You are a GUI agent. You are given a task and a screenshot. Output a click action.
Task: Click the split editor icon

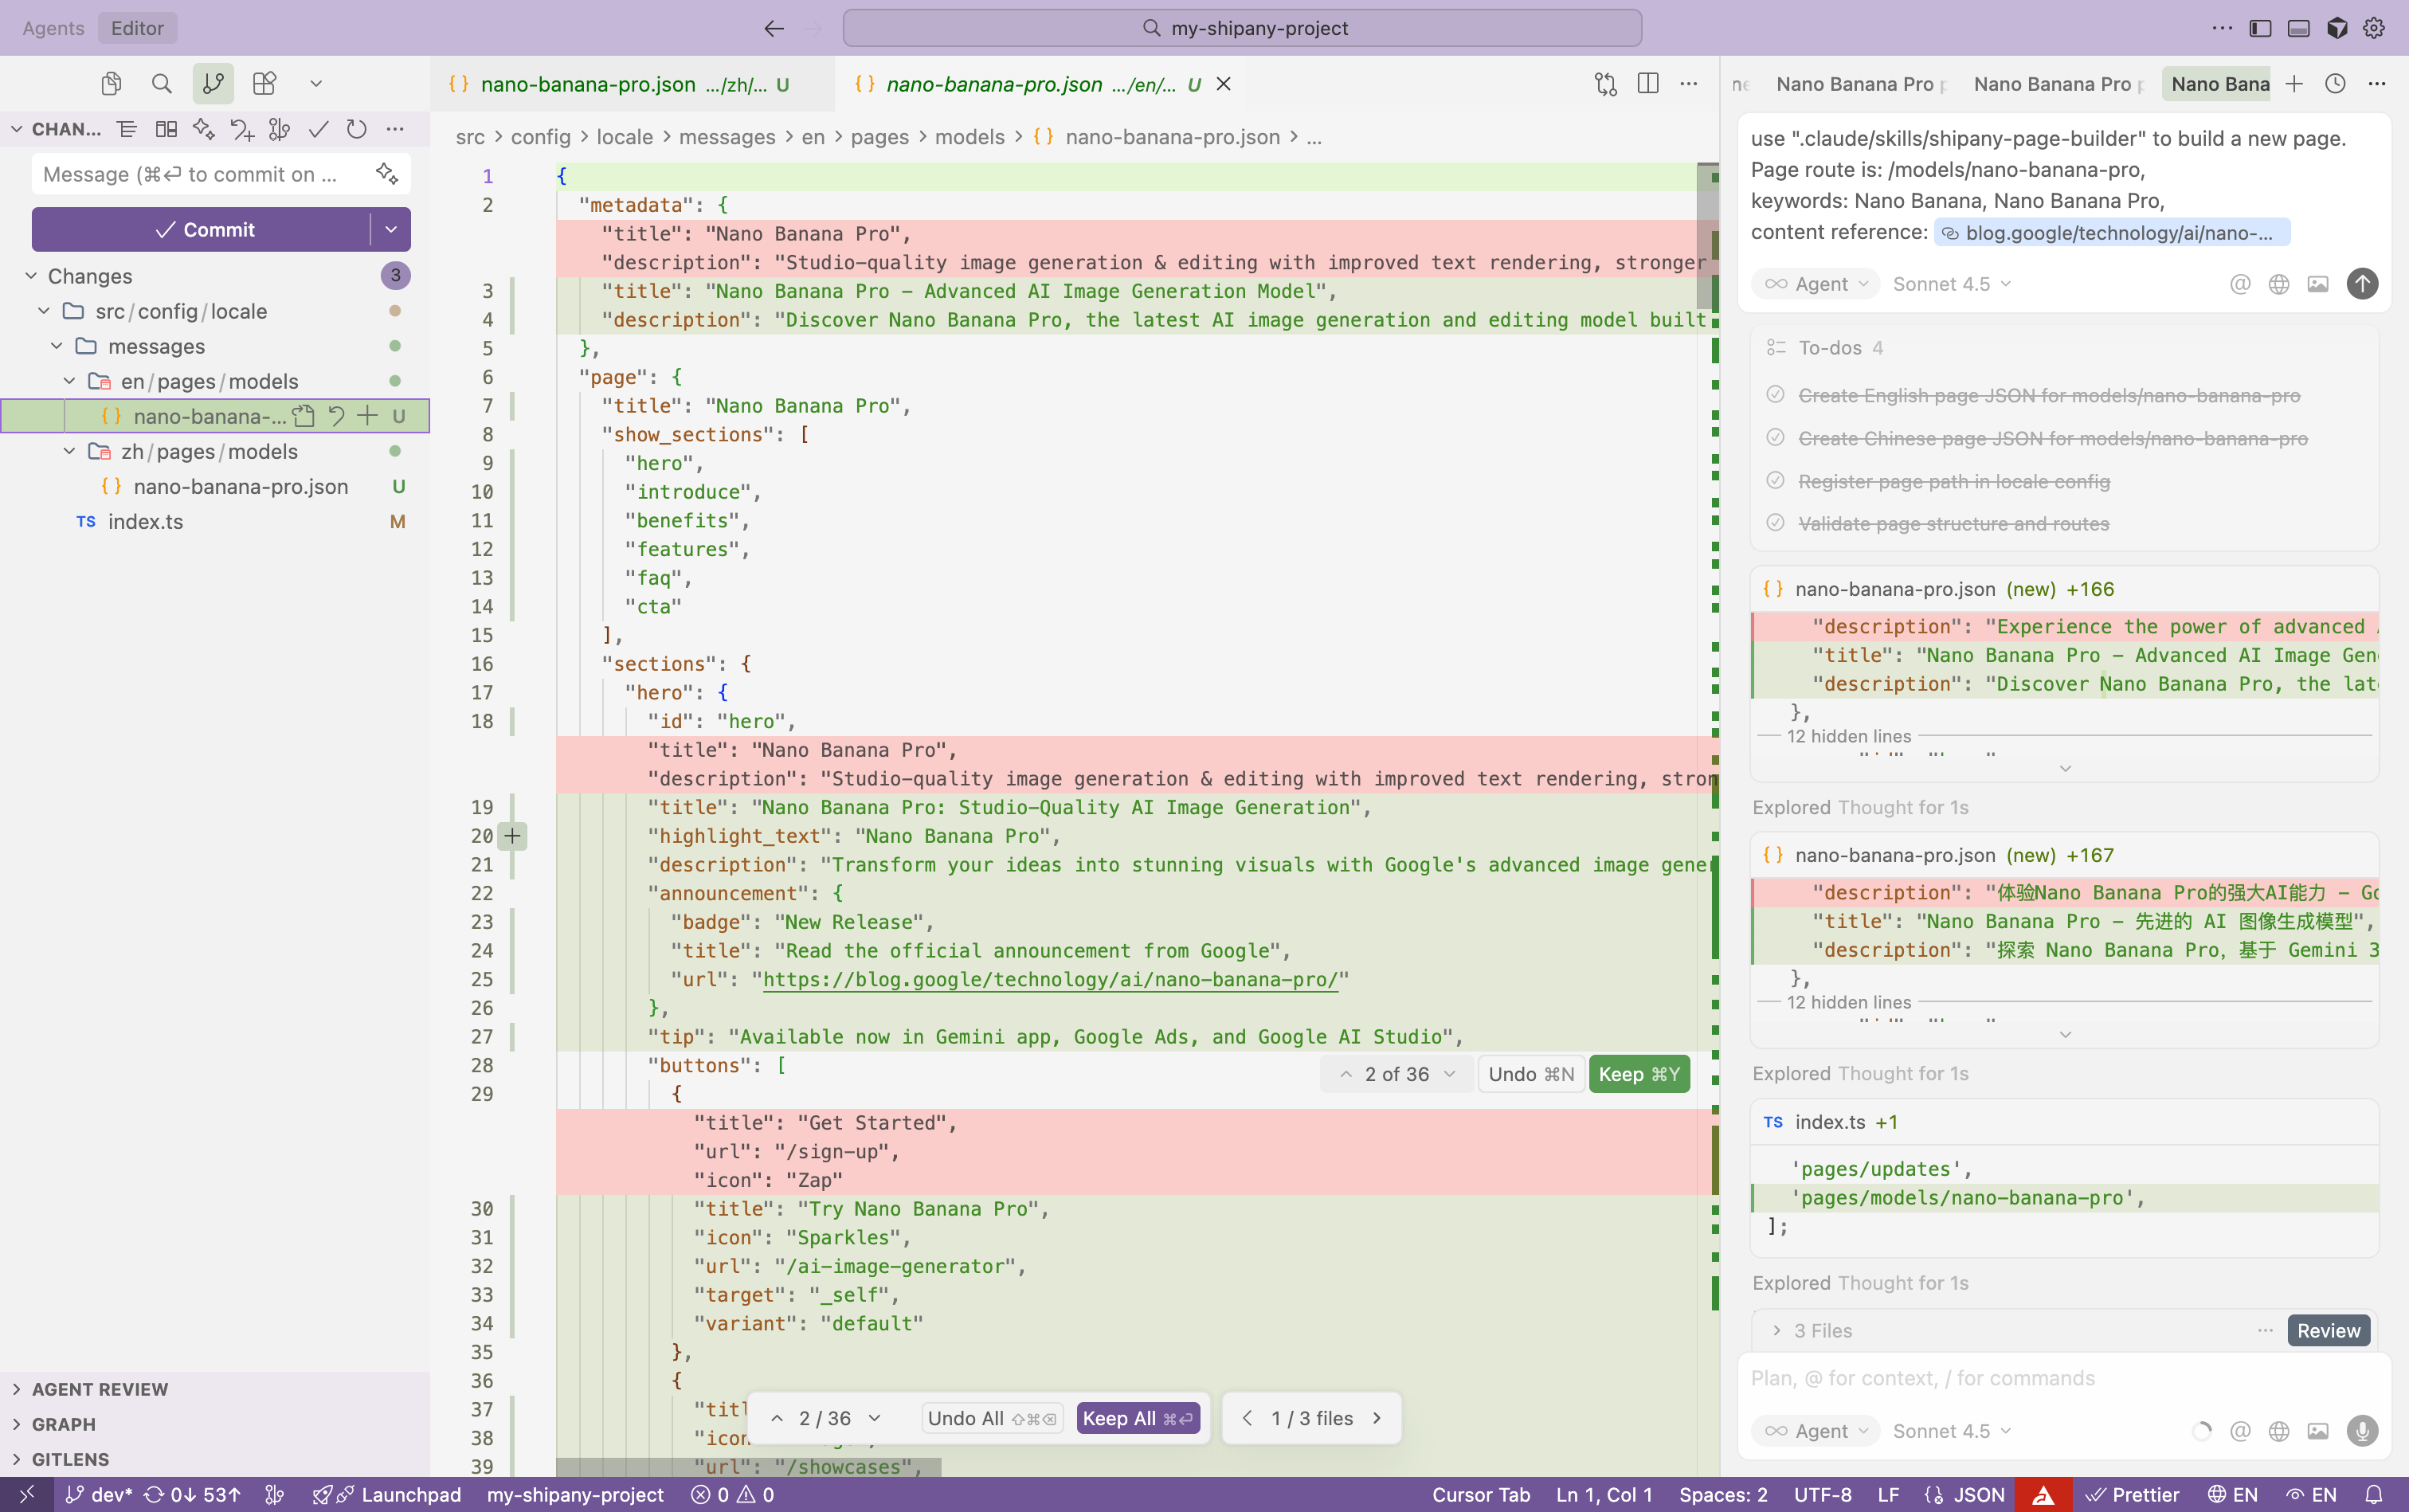(x=1648, y=84)
